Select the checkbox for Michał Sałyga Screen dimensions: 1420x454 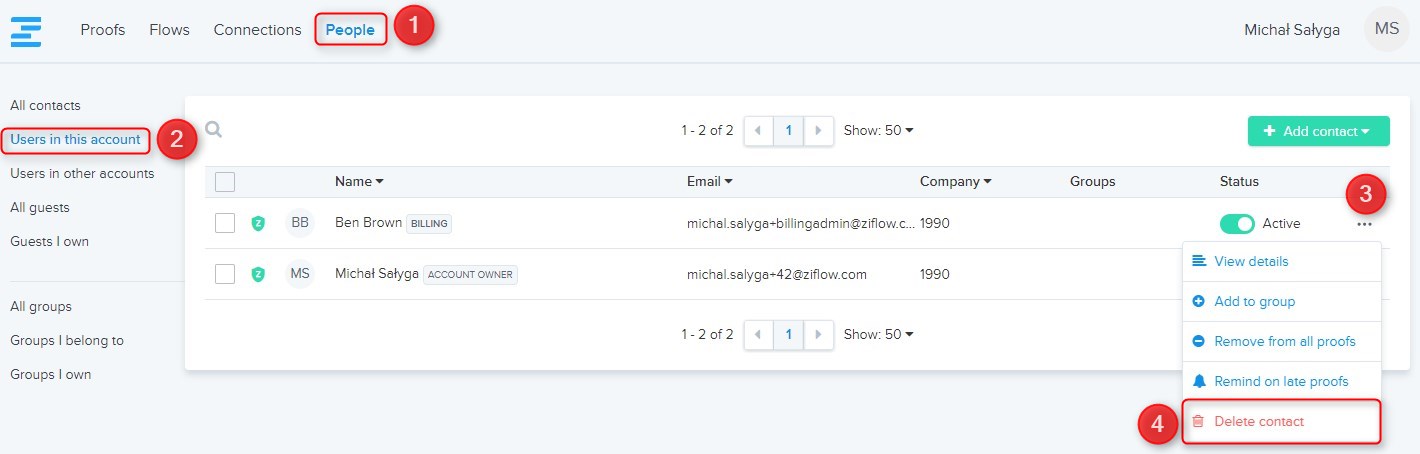pyautogui.click(x=225, y=274)
